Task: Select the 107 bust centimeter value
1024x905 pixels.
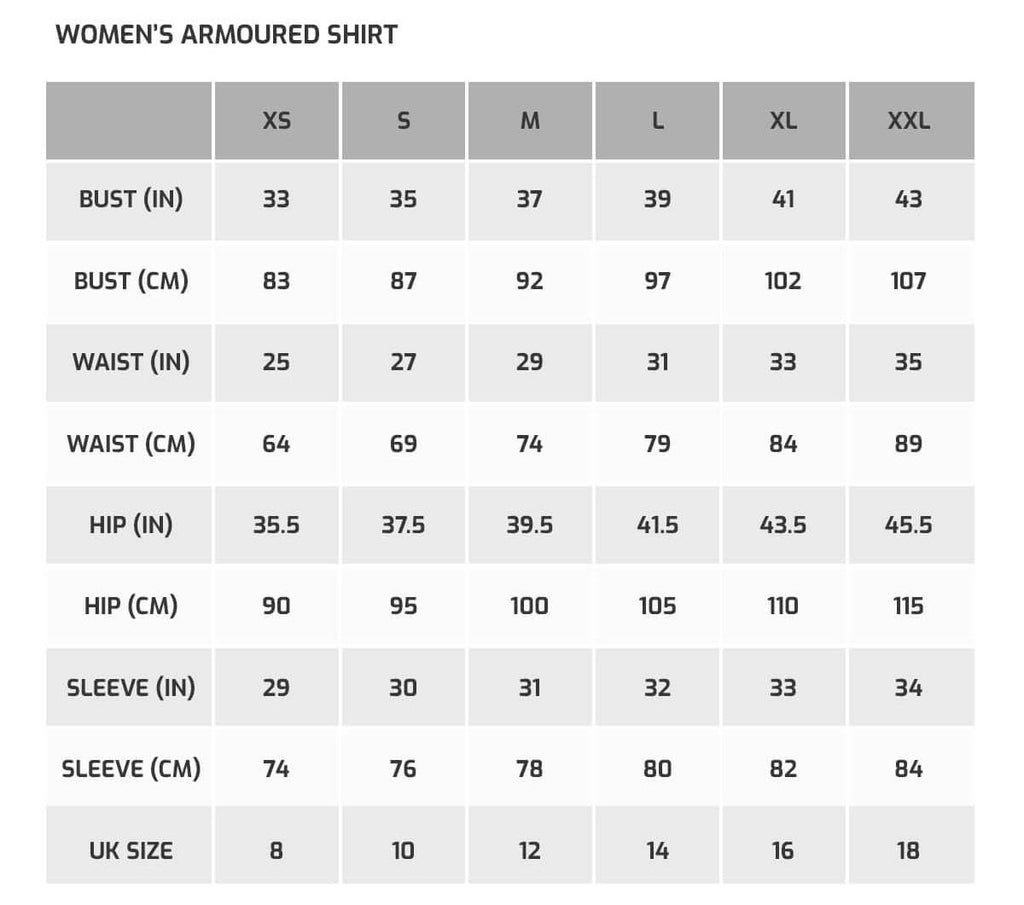Action: [909, 280]
